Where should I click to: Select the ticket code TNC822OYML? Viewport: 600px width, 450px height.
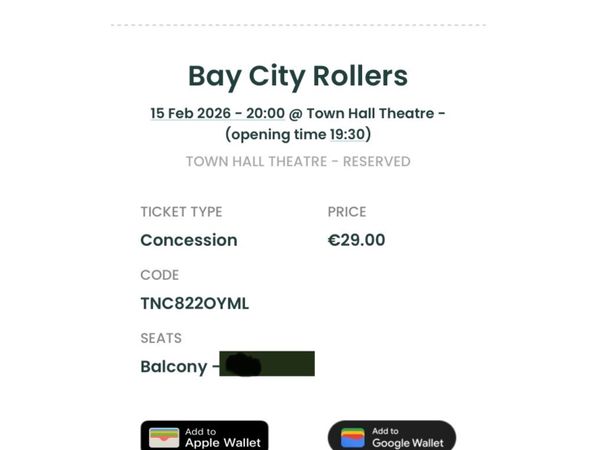pyautogui.click(x=194, y=303)
